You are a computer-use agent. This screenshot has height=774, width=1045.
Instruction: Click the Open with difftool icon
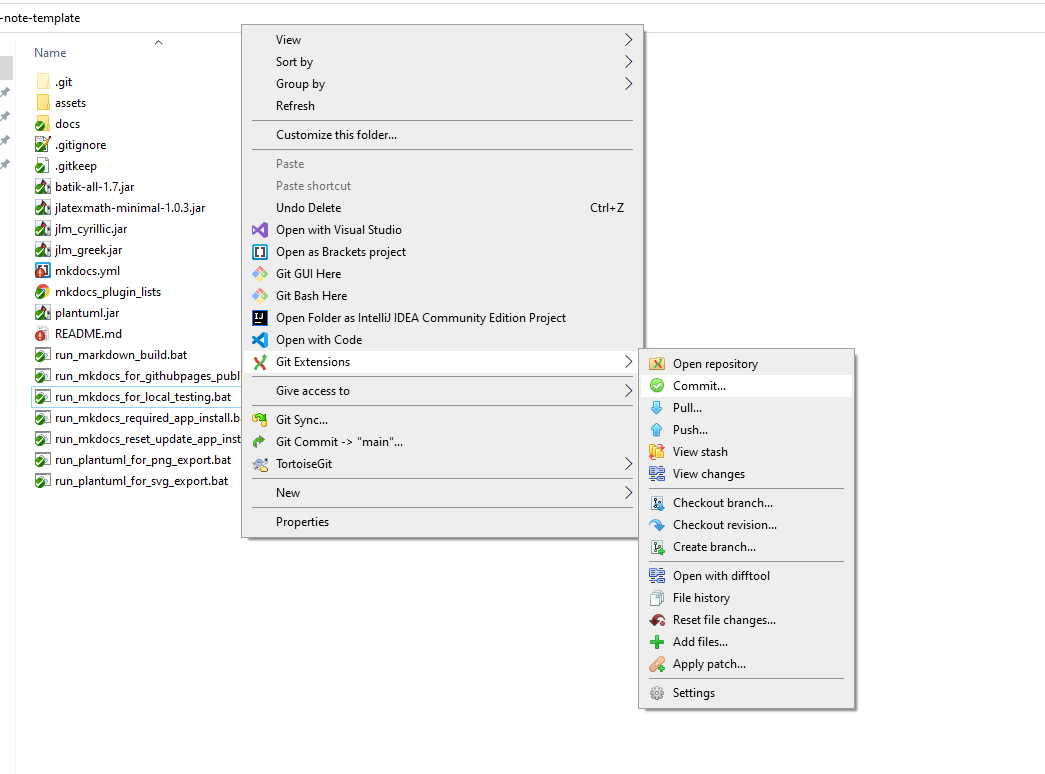tap(656, 575)
